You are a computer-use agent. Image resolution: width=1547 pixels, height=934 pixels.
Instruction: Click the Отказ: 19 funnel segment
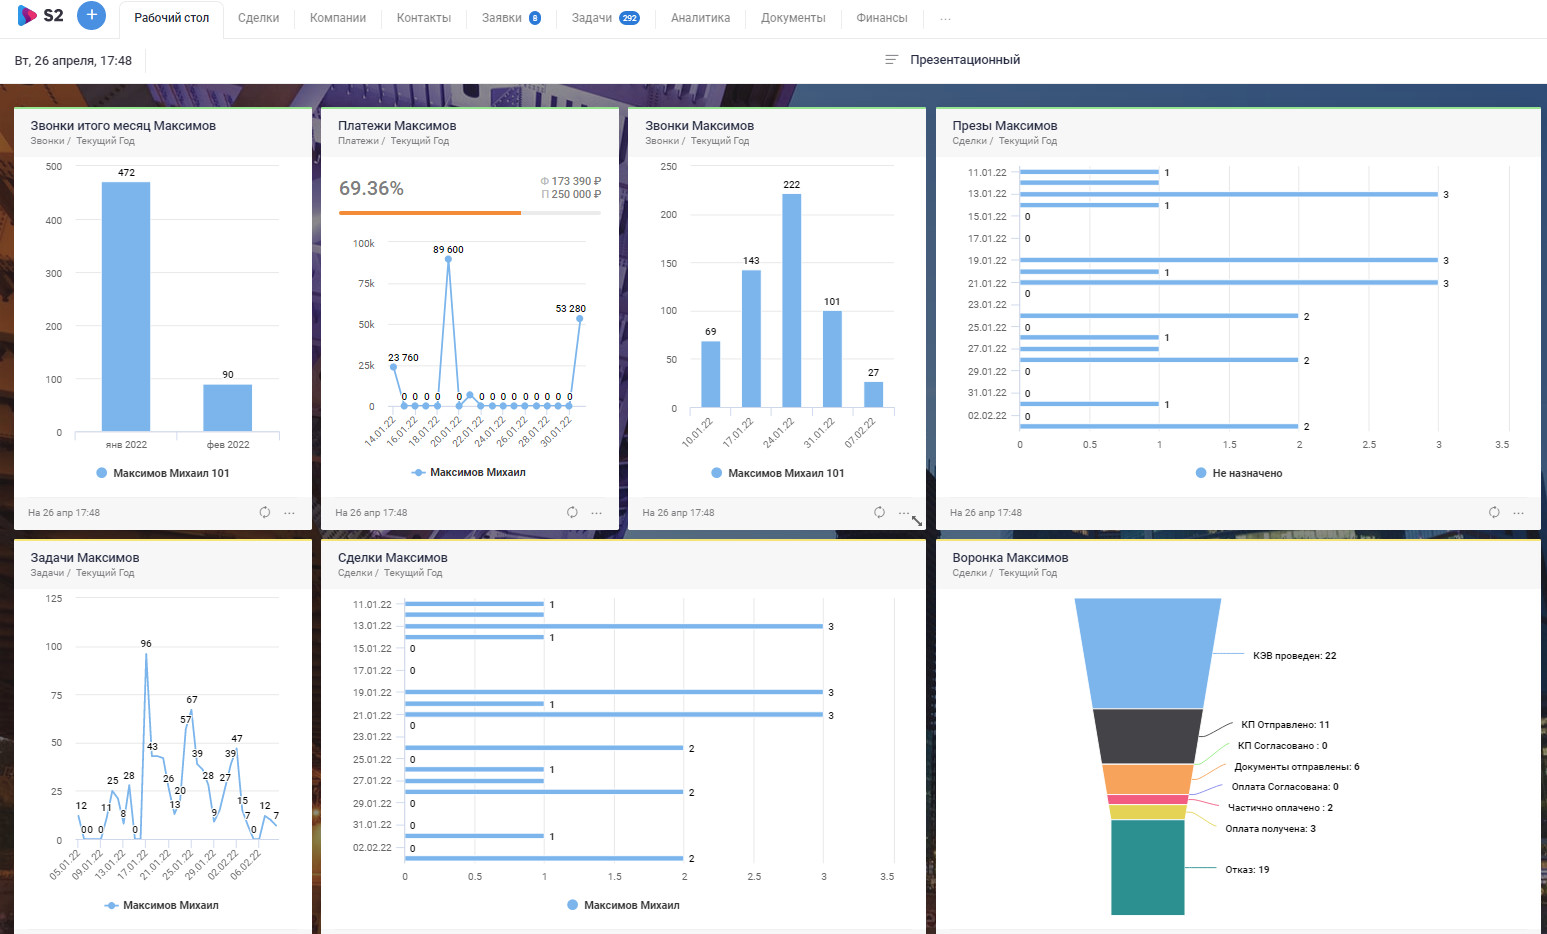pos(1148,867)
